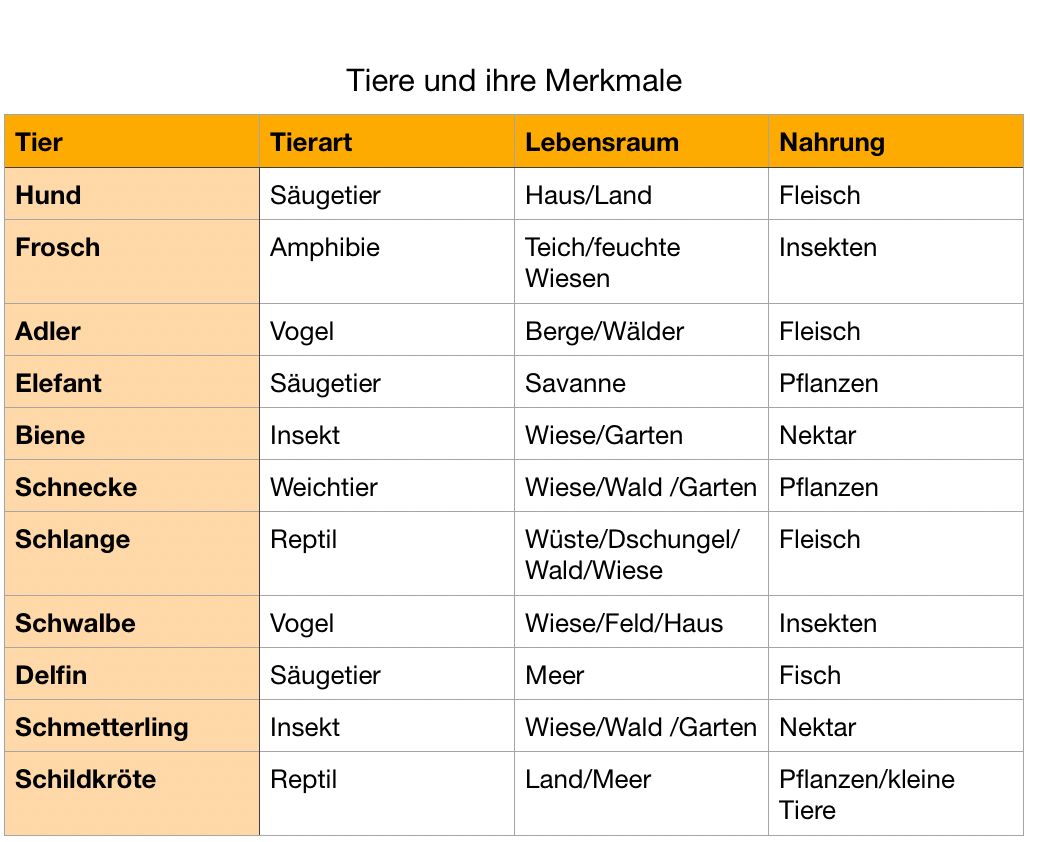Select the 'Hund' row label cell

tap(131, 195)
